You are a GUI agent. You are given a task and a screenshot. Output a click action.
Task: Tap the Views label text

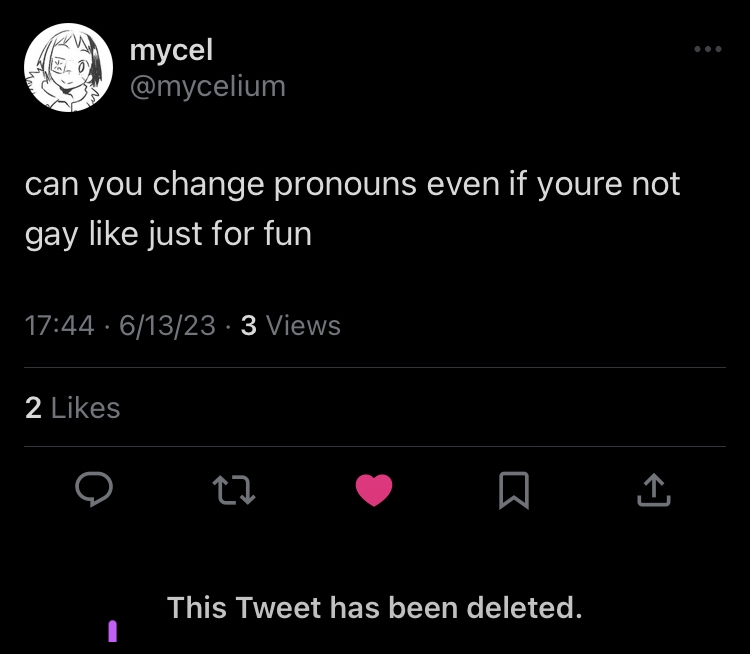pyautogui.click(x=304, y=326)
